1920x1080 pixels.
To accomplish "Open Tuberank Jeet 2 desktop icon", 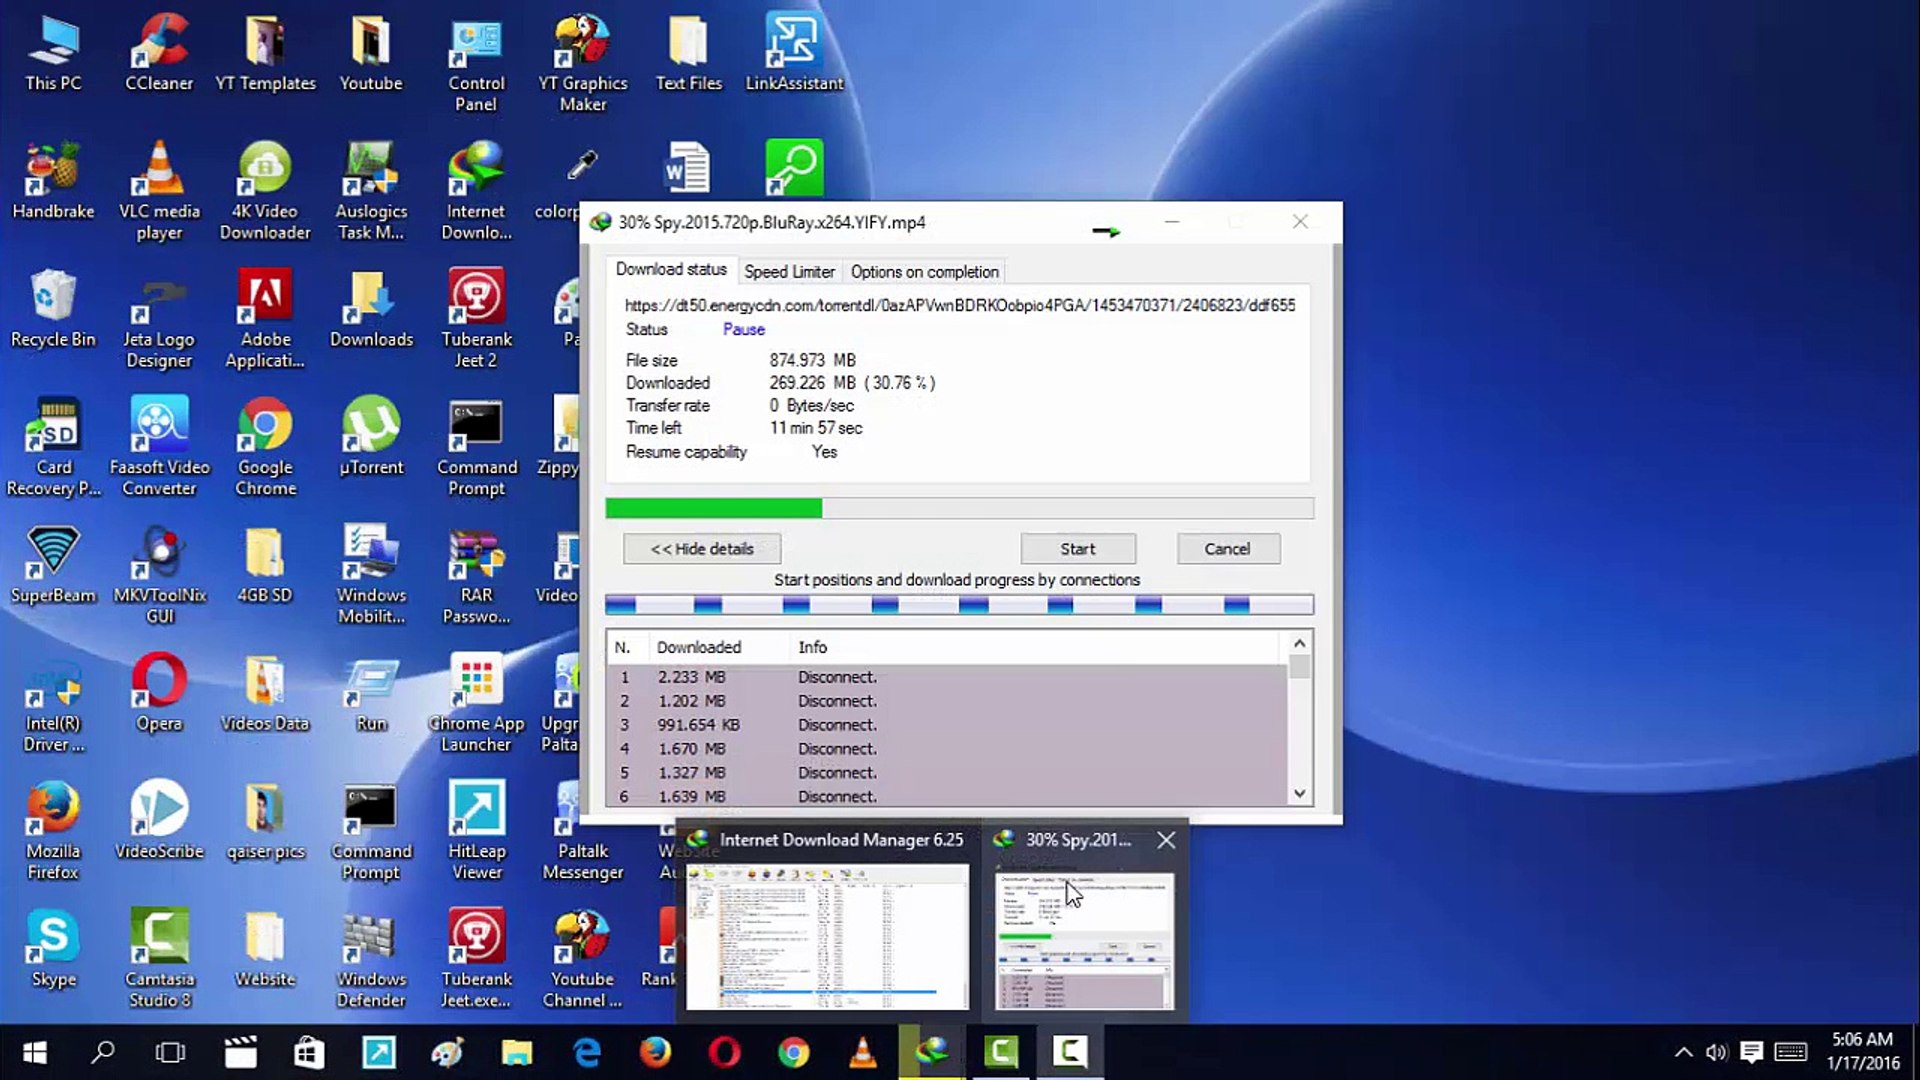I will coord(476,318).
